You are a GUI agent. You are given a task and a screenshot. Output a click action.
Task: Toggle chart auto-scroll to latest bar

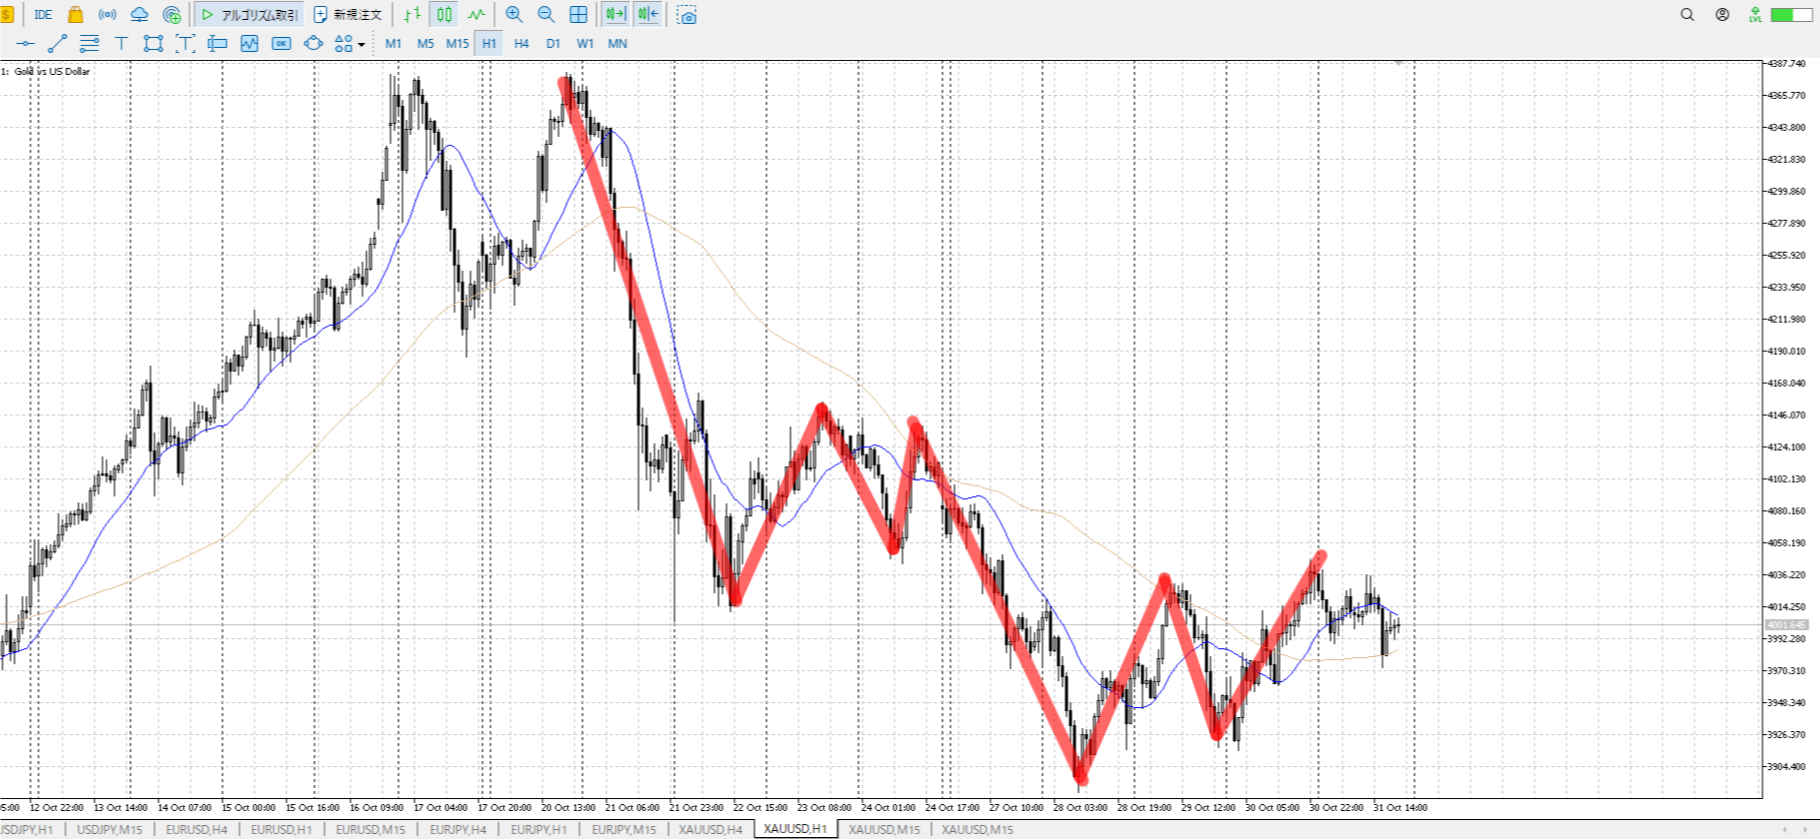[x=615, y=15]
